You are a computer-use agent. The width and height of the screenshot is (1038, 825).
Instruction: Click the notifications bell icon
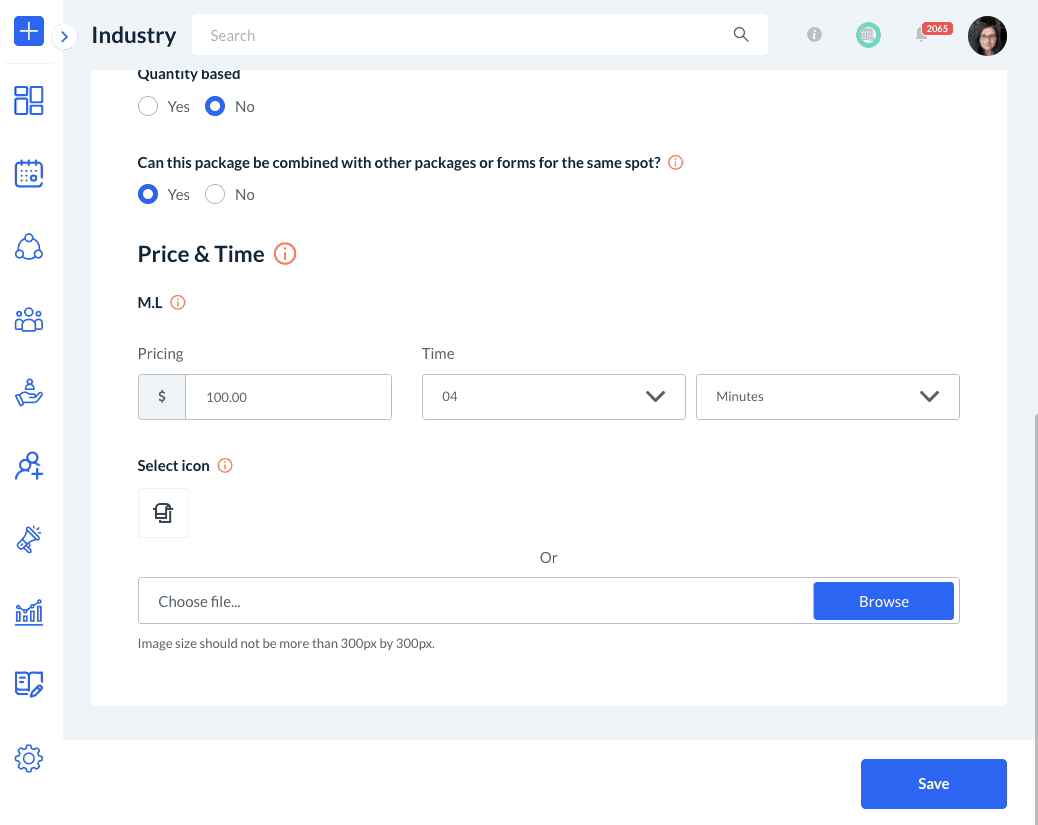pos(921,35)
